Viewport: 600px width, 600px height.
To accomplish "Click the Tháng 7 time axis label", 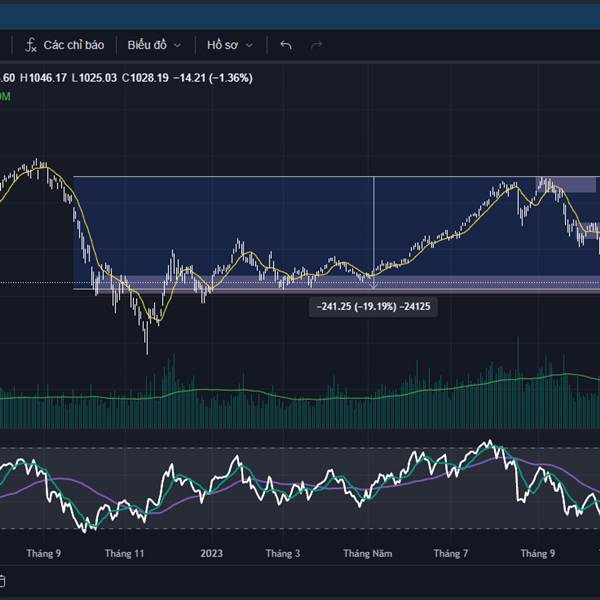I will (x=450, y=553).
